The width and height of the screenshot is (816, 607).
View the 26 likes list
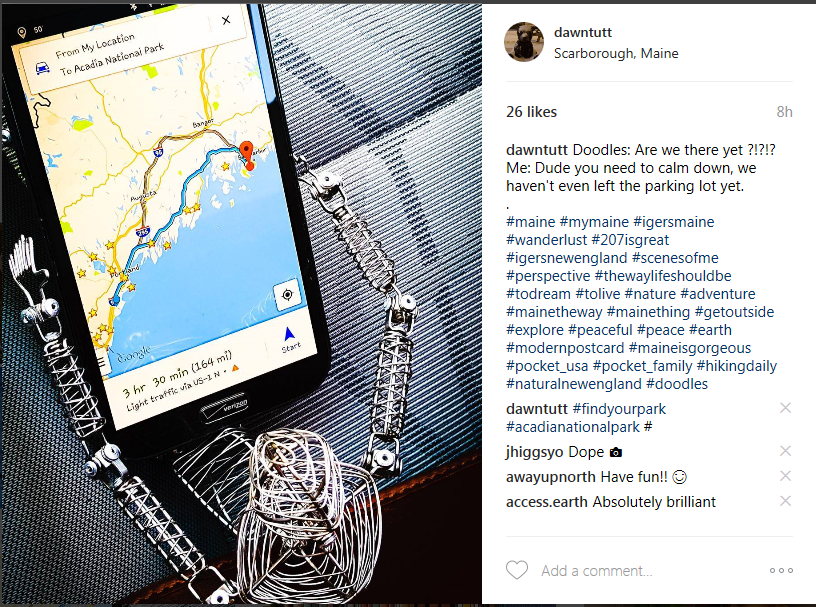(531, 112)
